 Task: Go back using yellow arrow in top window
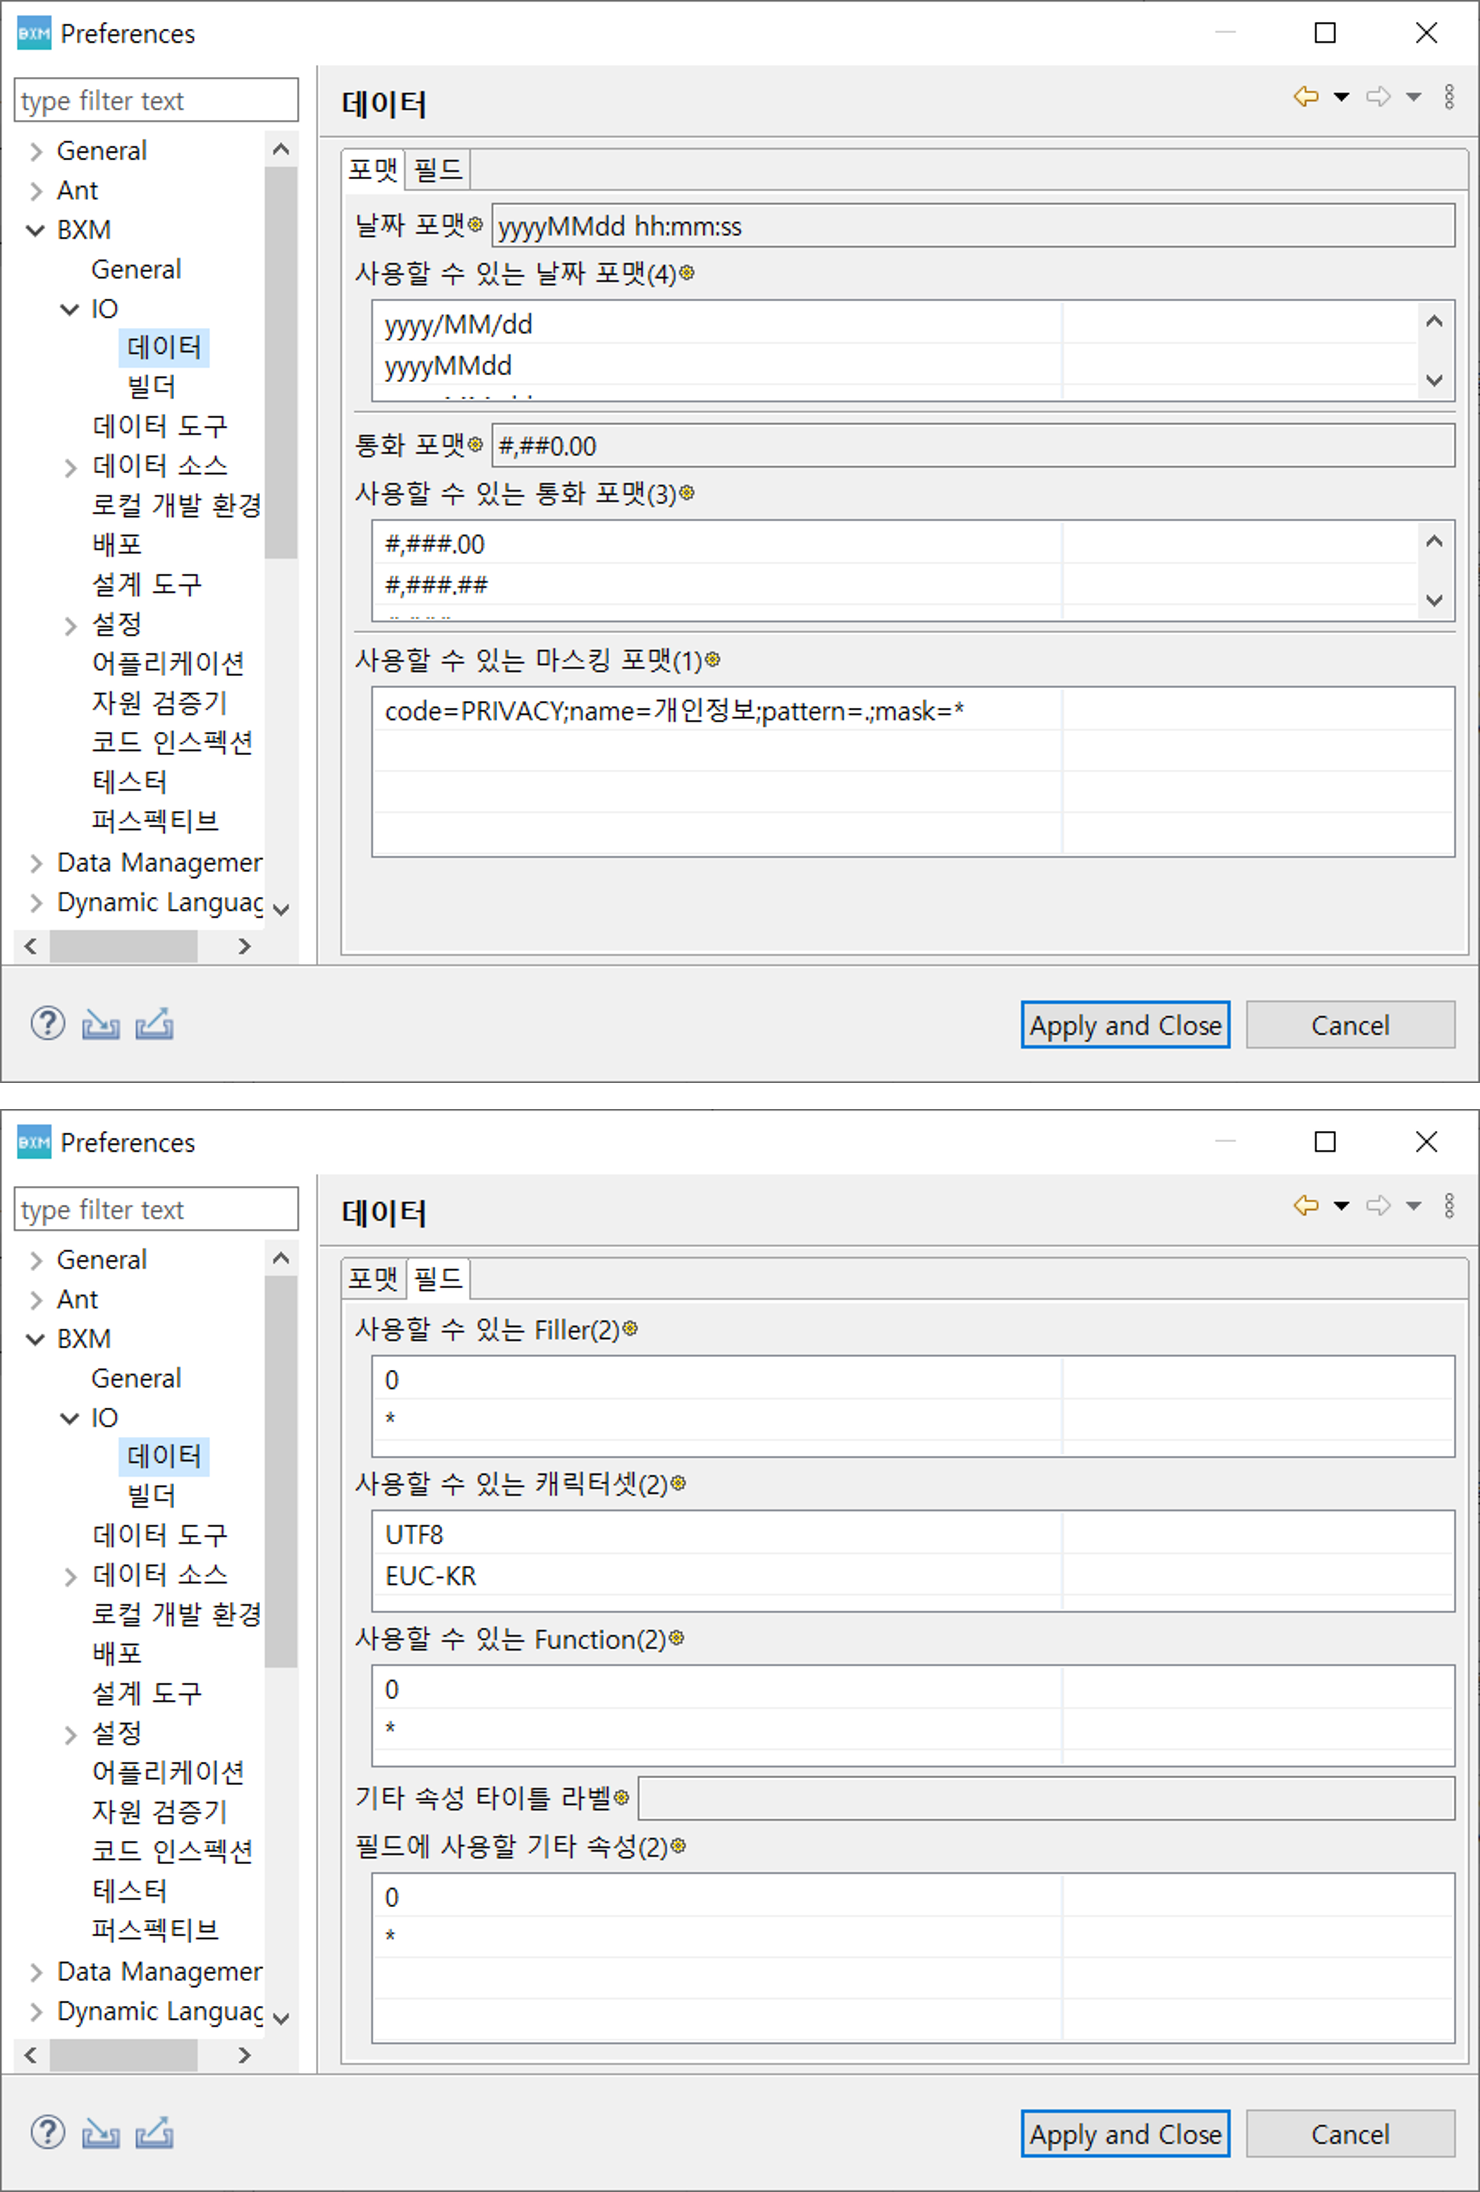click(1306, 96)
